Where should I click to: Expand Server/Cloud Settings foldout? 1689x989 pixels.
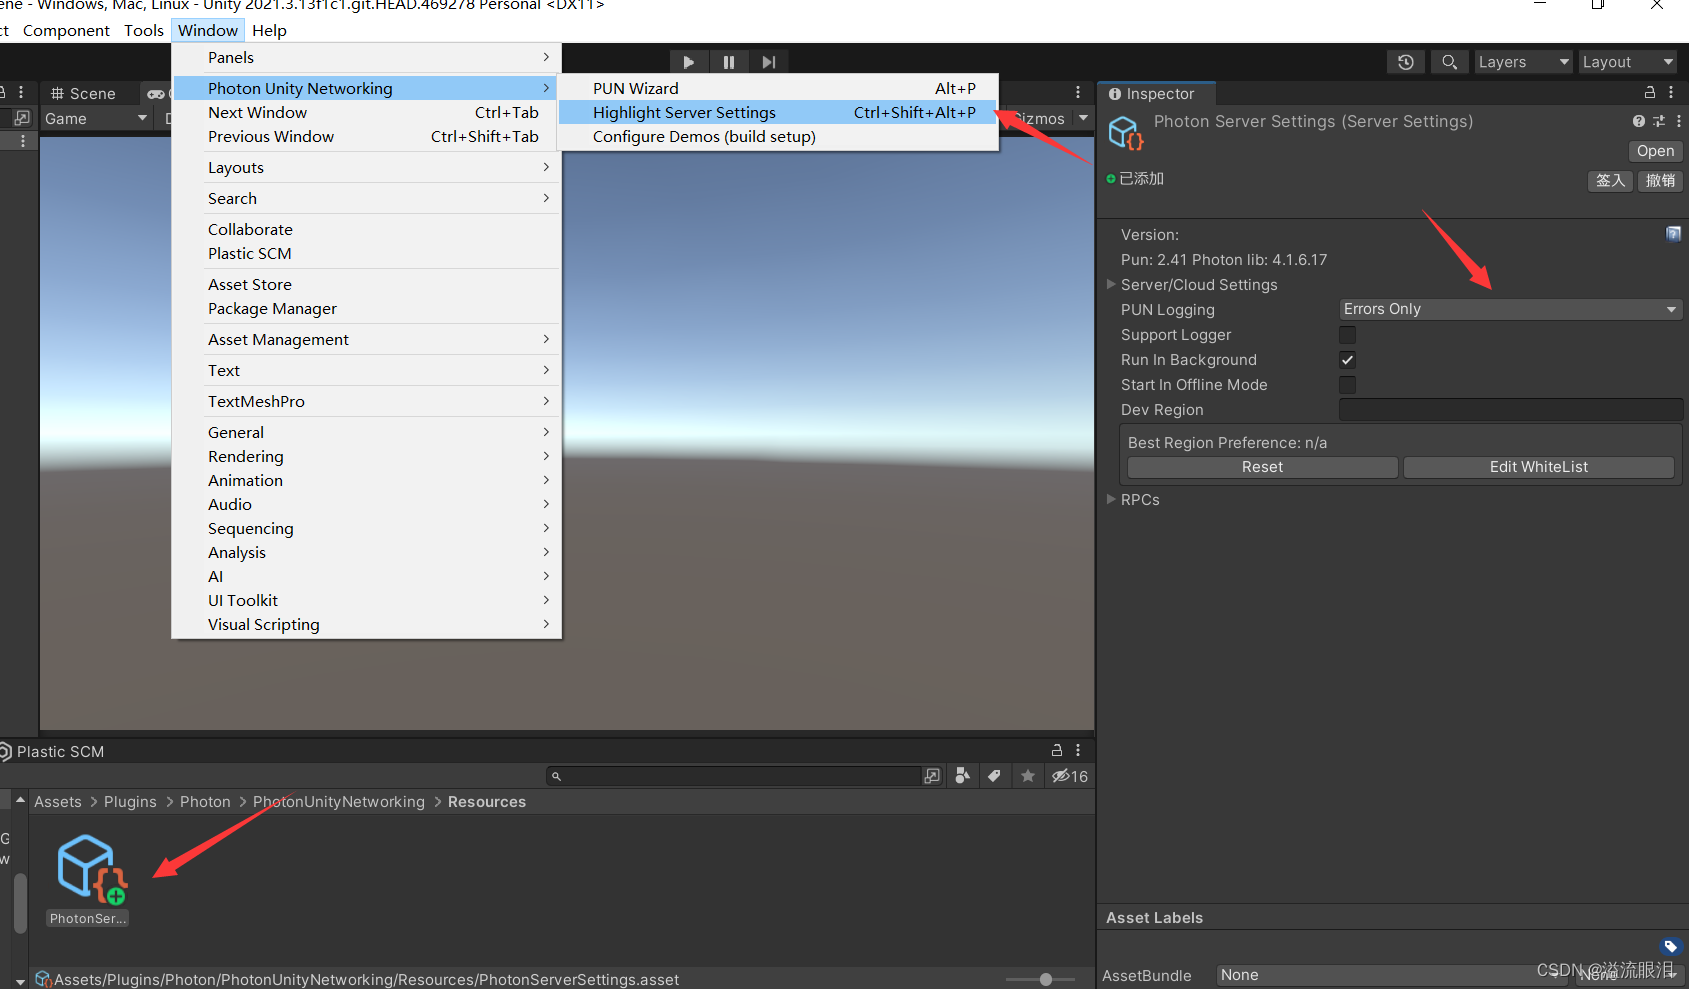click(x=1111, y=284)
